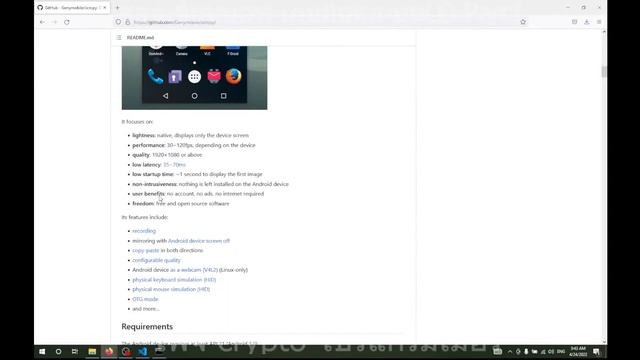640x360 pixels.
Task: Open the OTG mode link
Action: pos(145,299)
